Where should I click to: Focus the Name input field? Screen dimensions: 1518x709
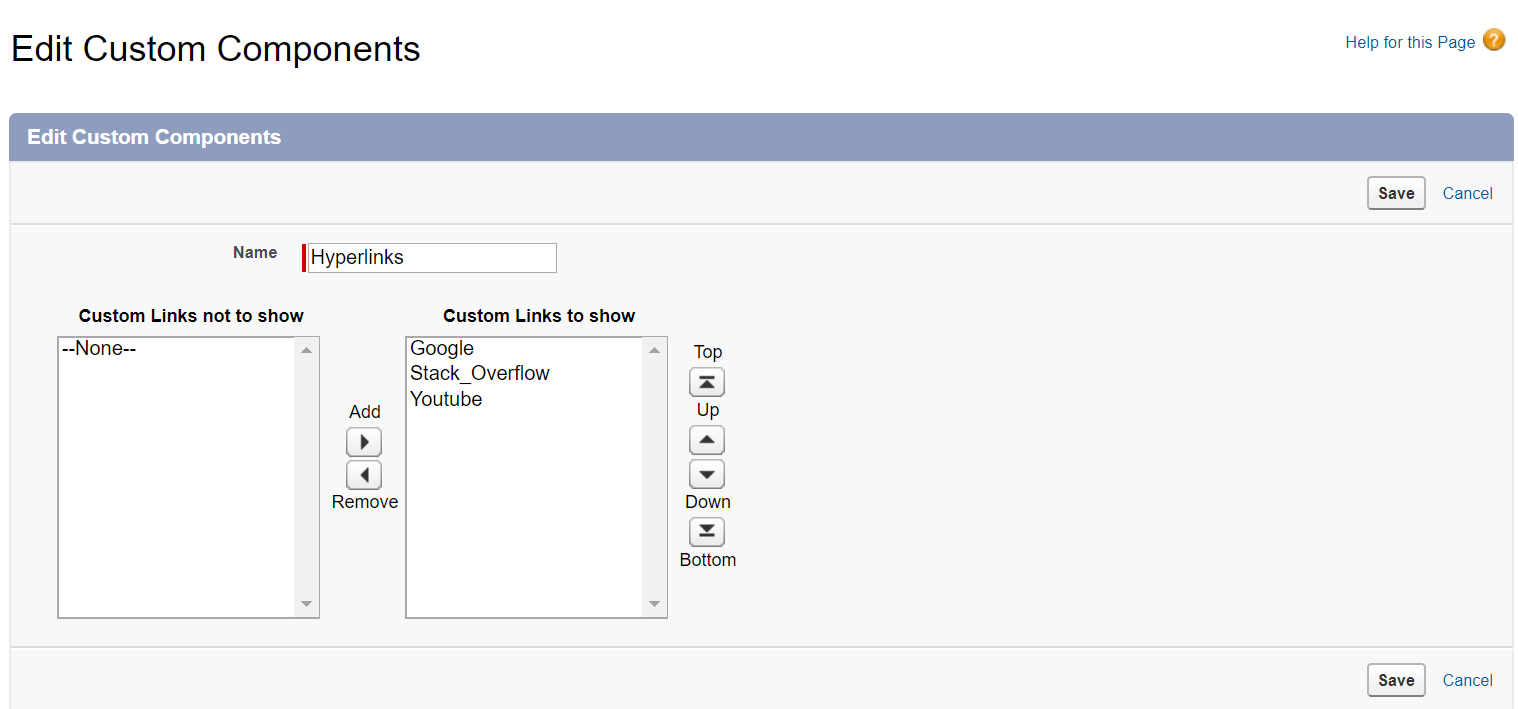(x=431, y=258)
